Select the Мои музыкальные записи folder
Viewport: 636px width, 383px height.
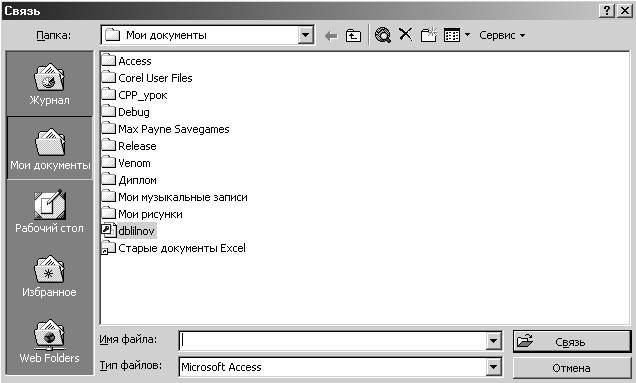(174, 197)
